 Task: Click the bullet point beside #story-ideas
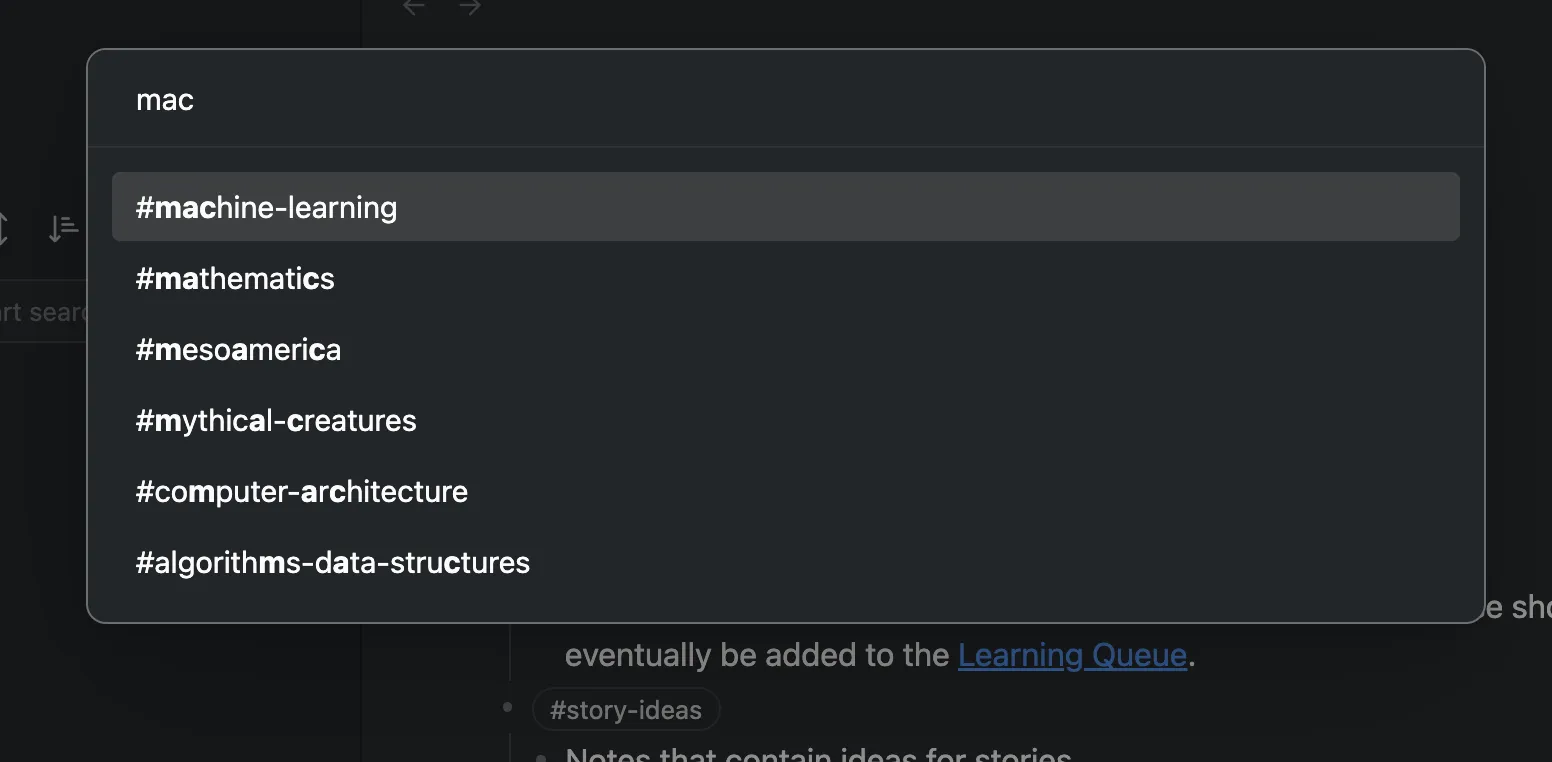(507, 707)
